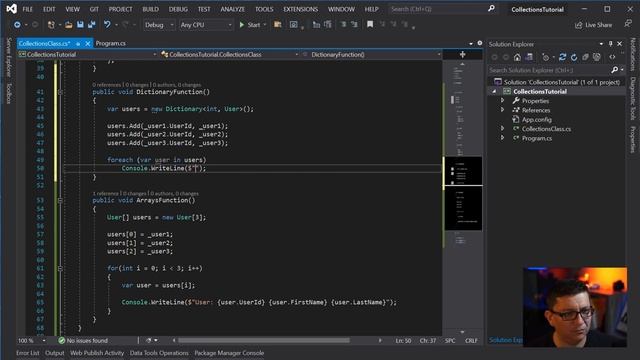Open the Error List bottom tab

click(x=28, y=353)
